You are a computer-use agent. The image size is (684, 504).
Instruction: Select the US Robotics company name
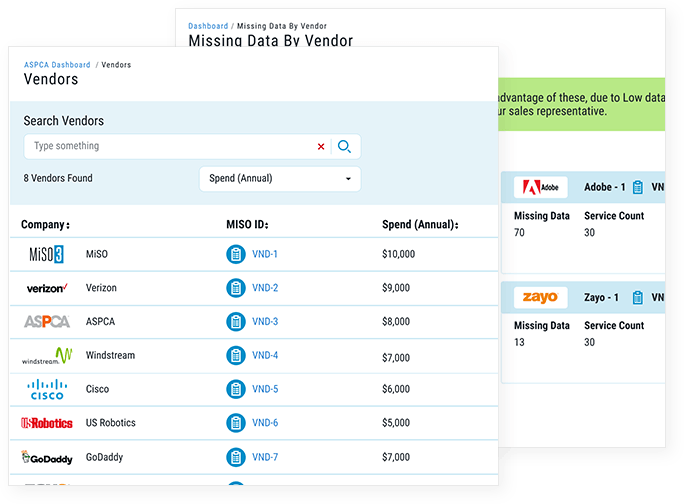111,423
